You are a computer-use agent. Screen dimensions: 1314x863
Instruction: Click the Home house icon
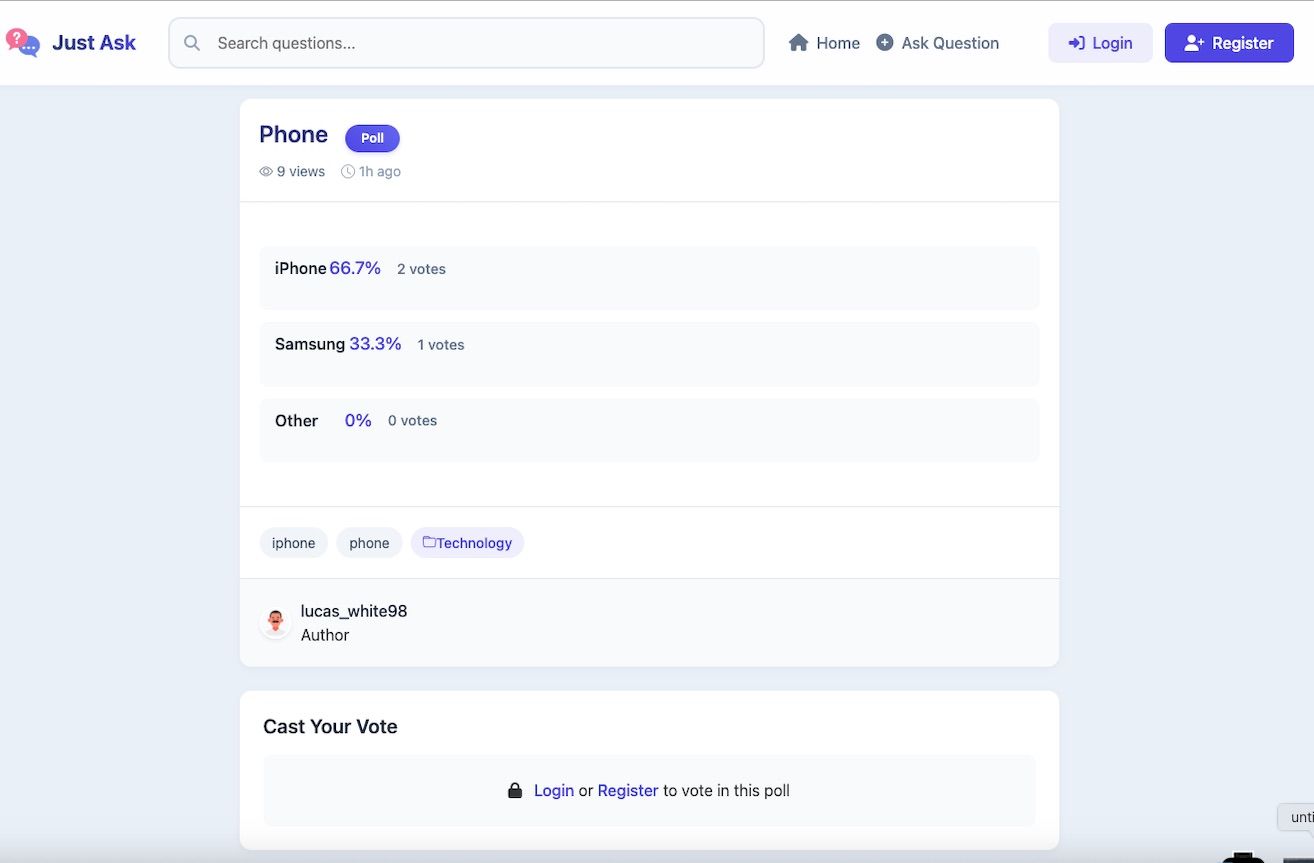798,43
